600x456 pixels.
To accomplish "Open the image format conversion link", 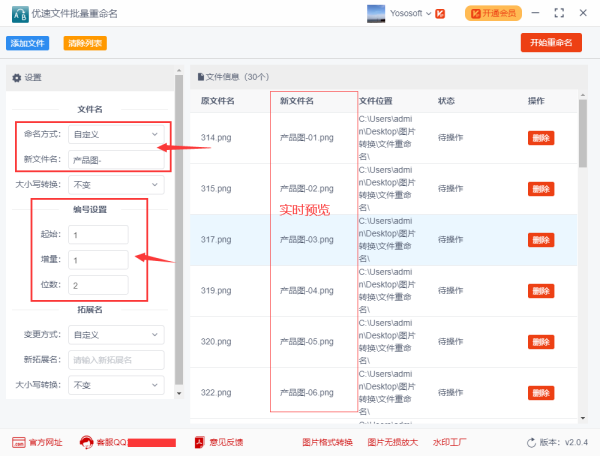I will point(328,442).
